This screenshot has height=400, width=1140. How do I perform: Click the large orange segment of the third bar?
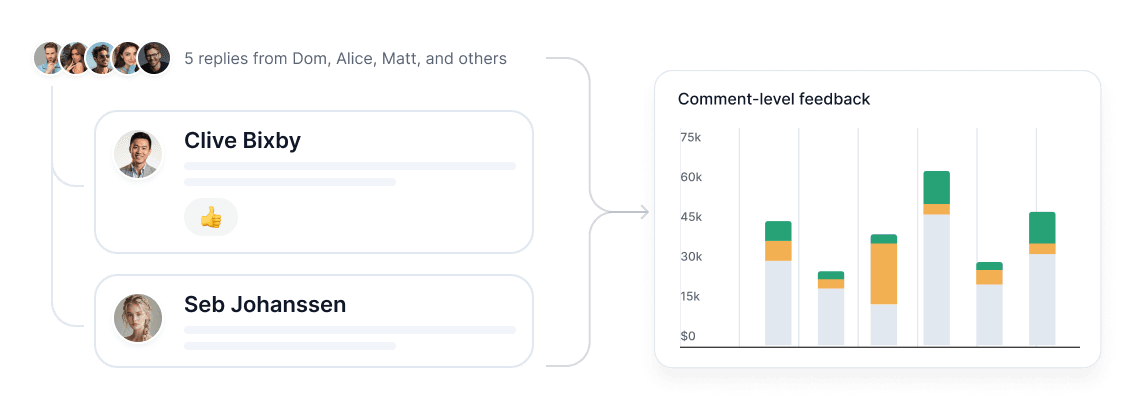[883, 273]
